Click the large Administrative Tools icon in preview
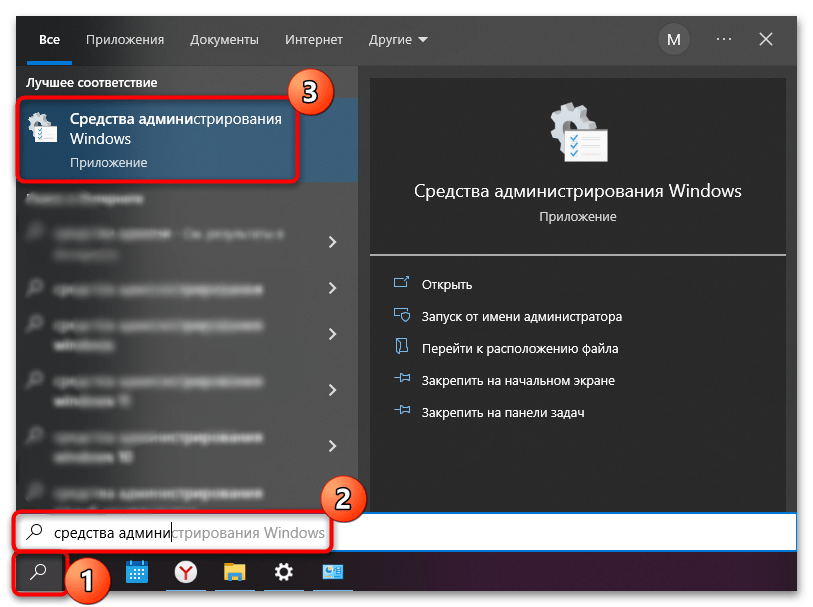Viewport: 813px width, 607px height. point(578,134)
